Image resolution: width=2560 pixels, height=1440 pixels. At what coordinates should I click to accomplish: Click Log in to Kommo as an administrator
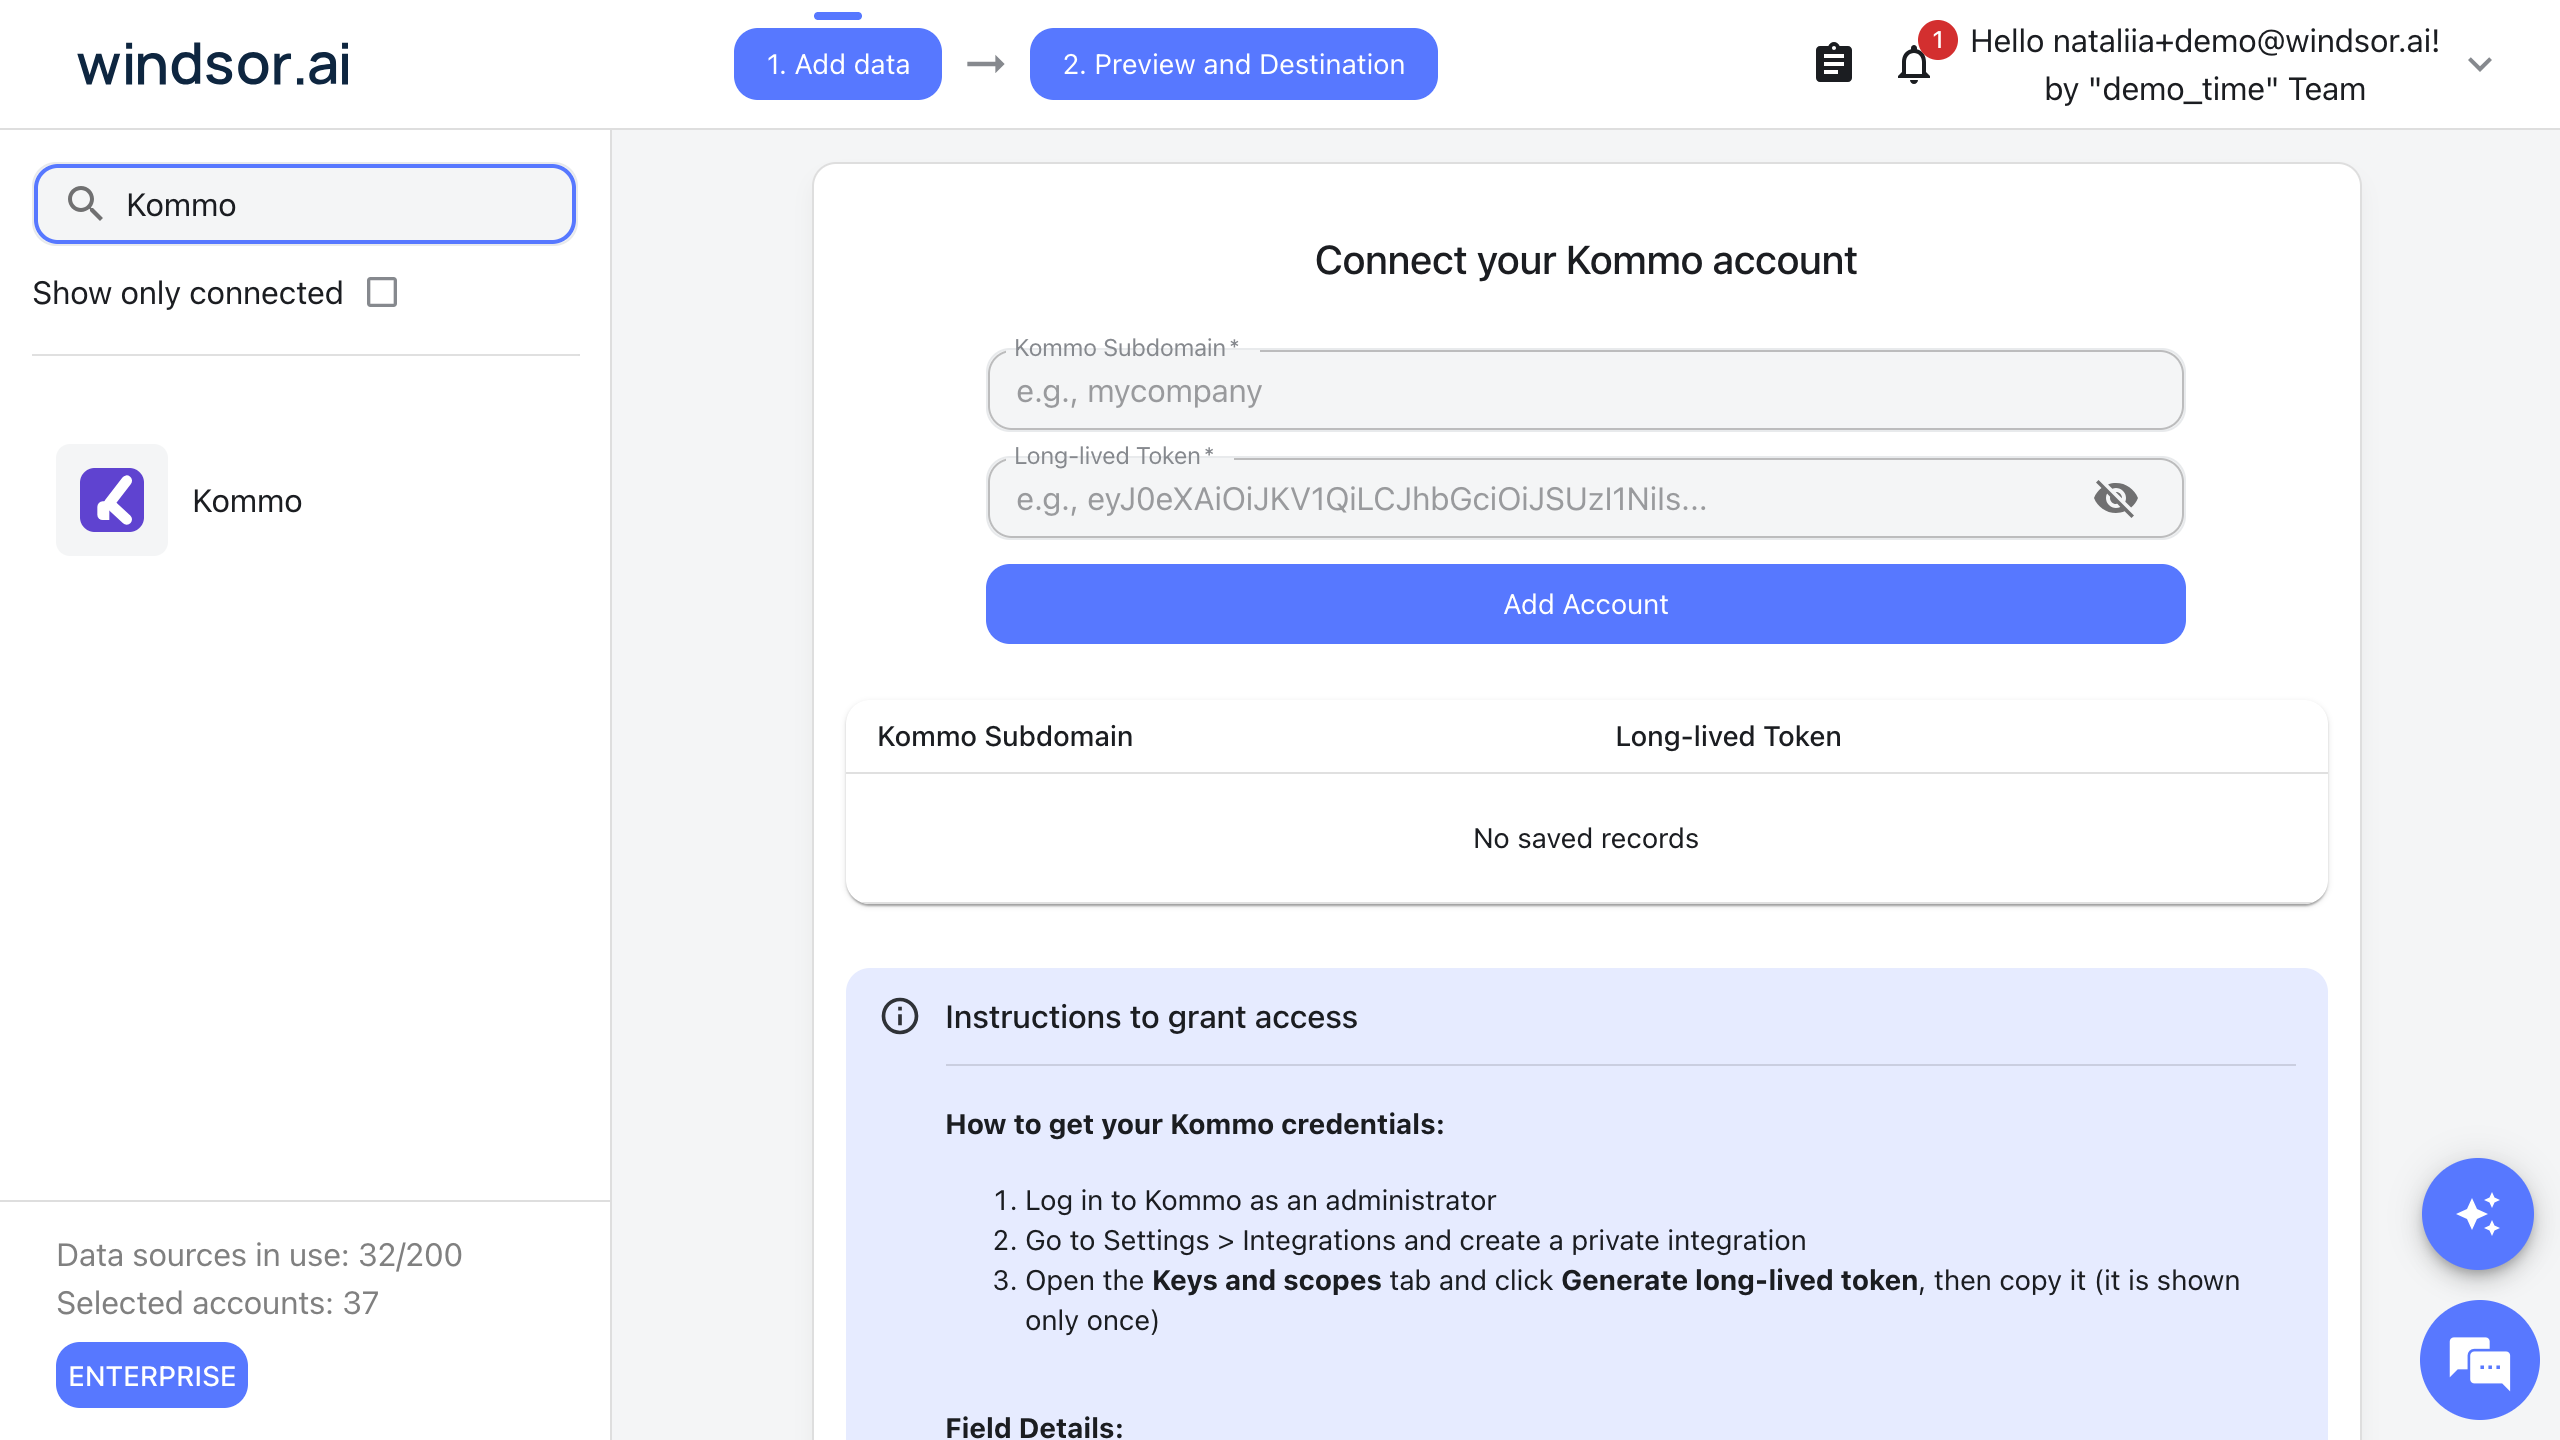coord(1260,1200)
